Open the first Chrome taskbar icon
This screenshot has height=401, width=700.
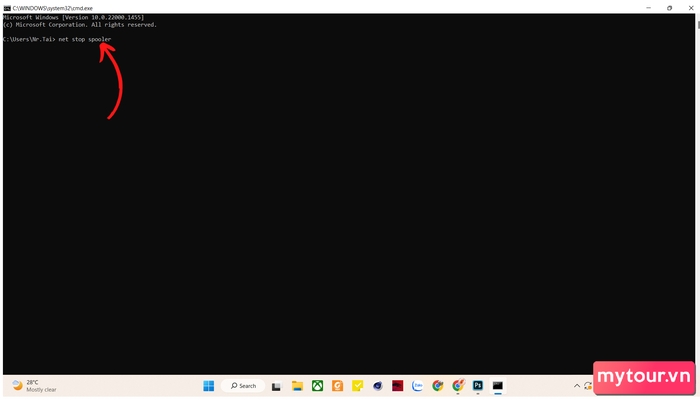pos(438,386)
